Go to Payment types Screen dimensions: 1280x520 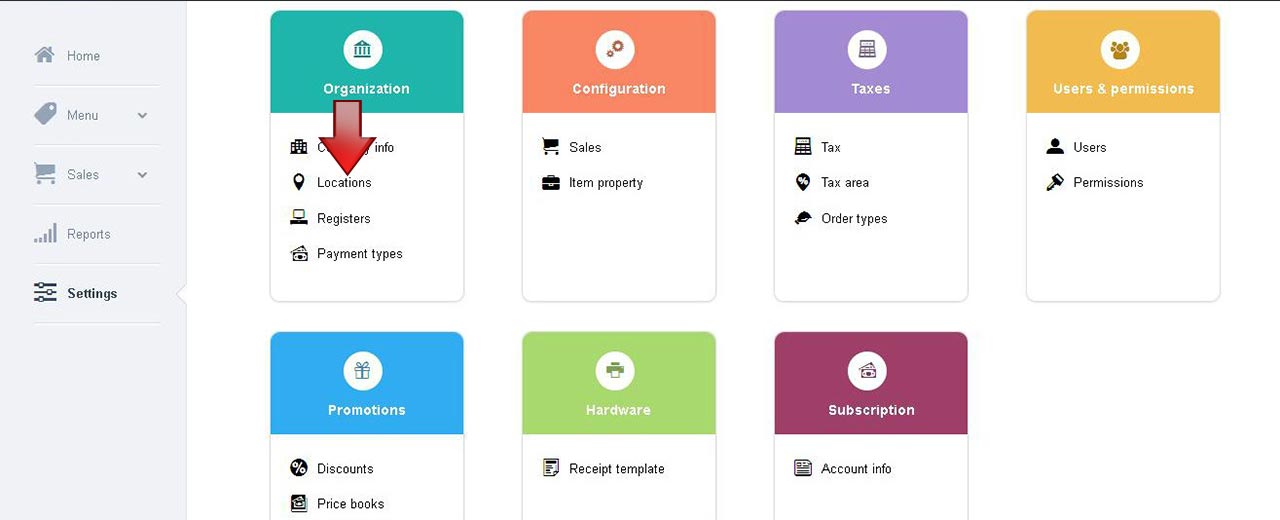point(360,254)
